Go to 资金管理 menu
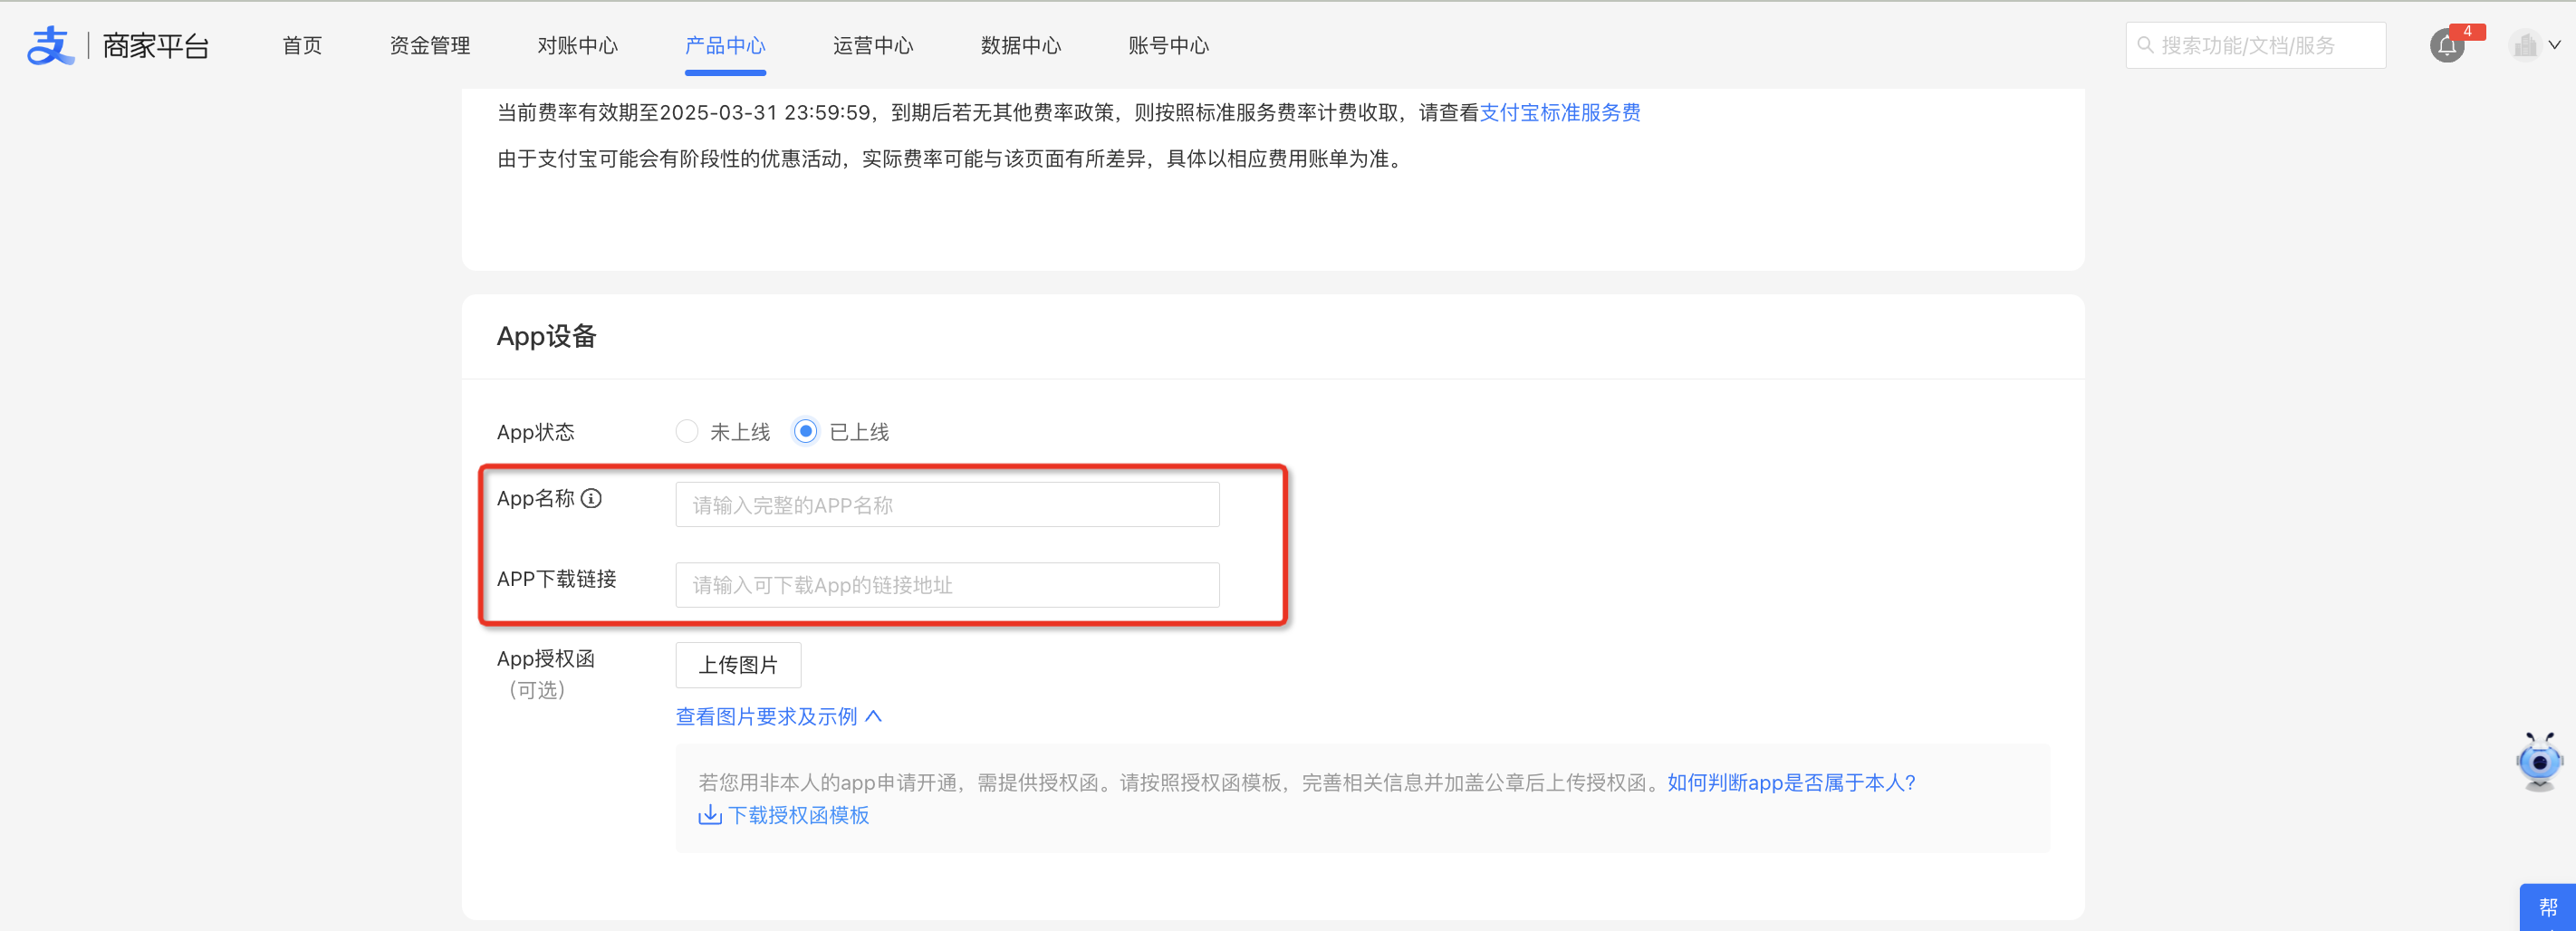Screen dimensions: 2576x931 coord(429,45)
